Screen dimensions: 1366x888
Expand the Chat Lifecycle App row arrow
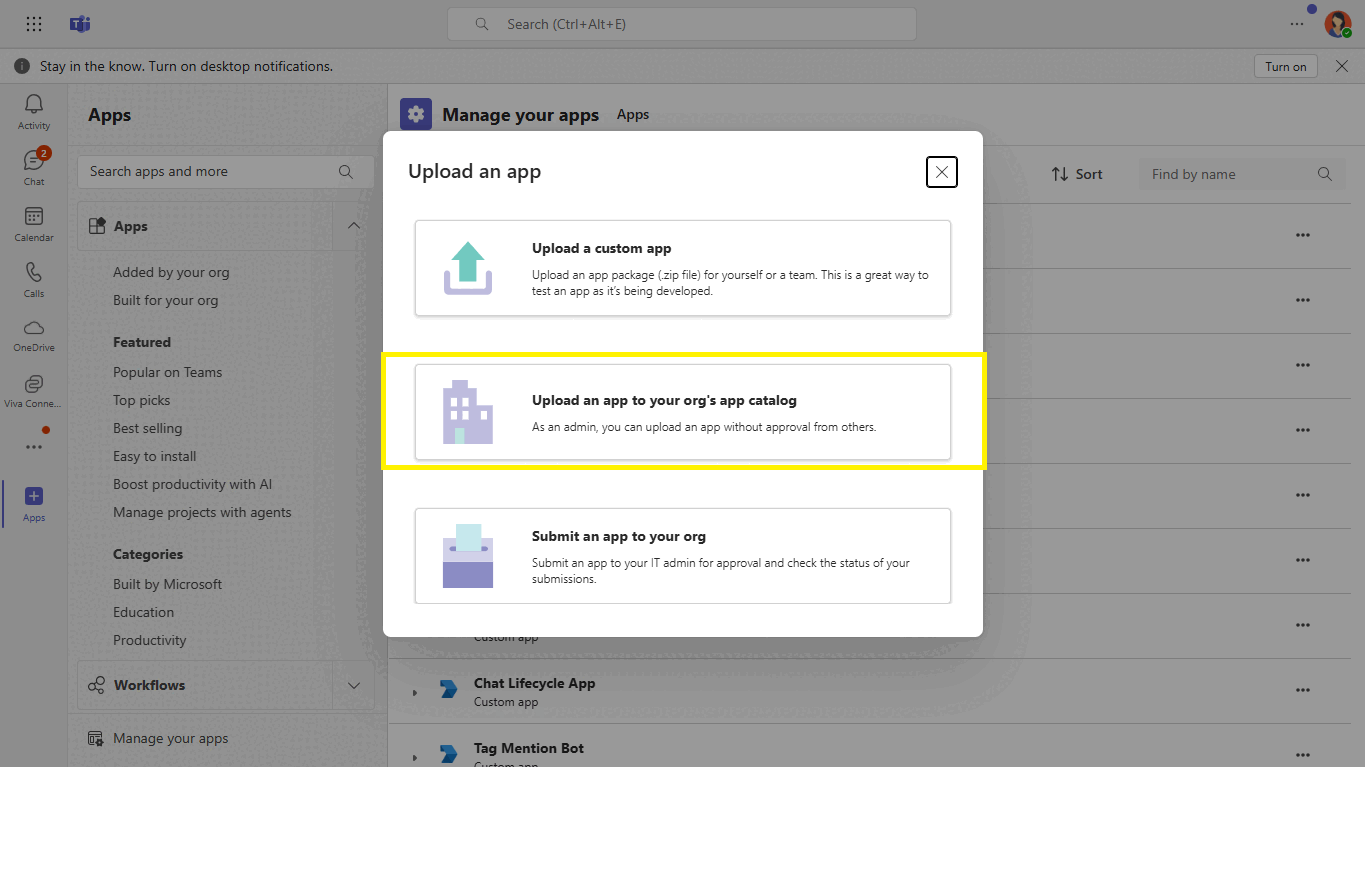coord(415,692)
